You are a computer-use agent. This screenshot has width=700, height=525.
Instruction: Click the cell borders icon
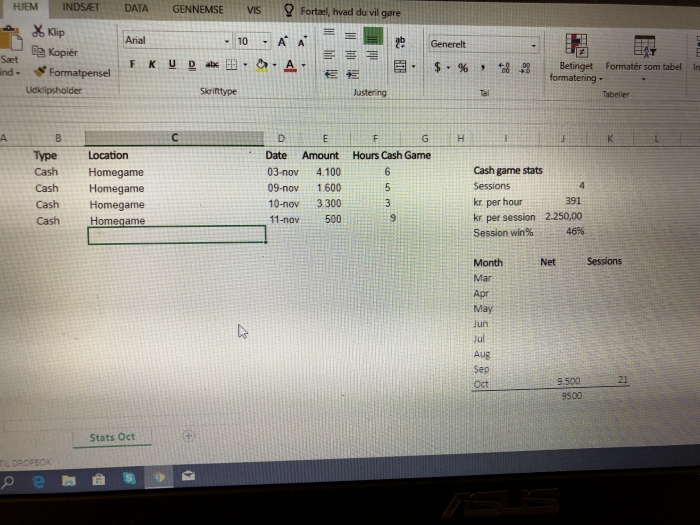coord(231,65)
